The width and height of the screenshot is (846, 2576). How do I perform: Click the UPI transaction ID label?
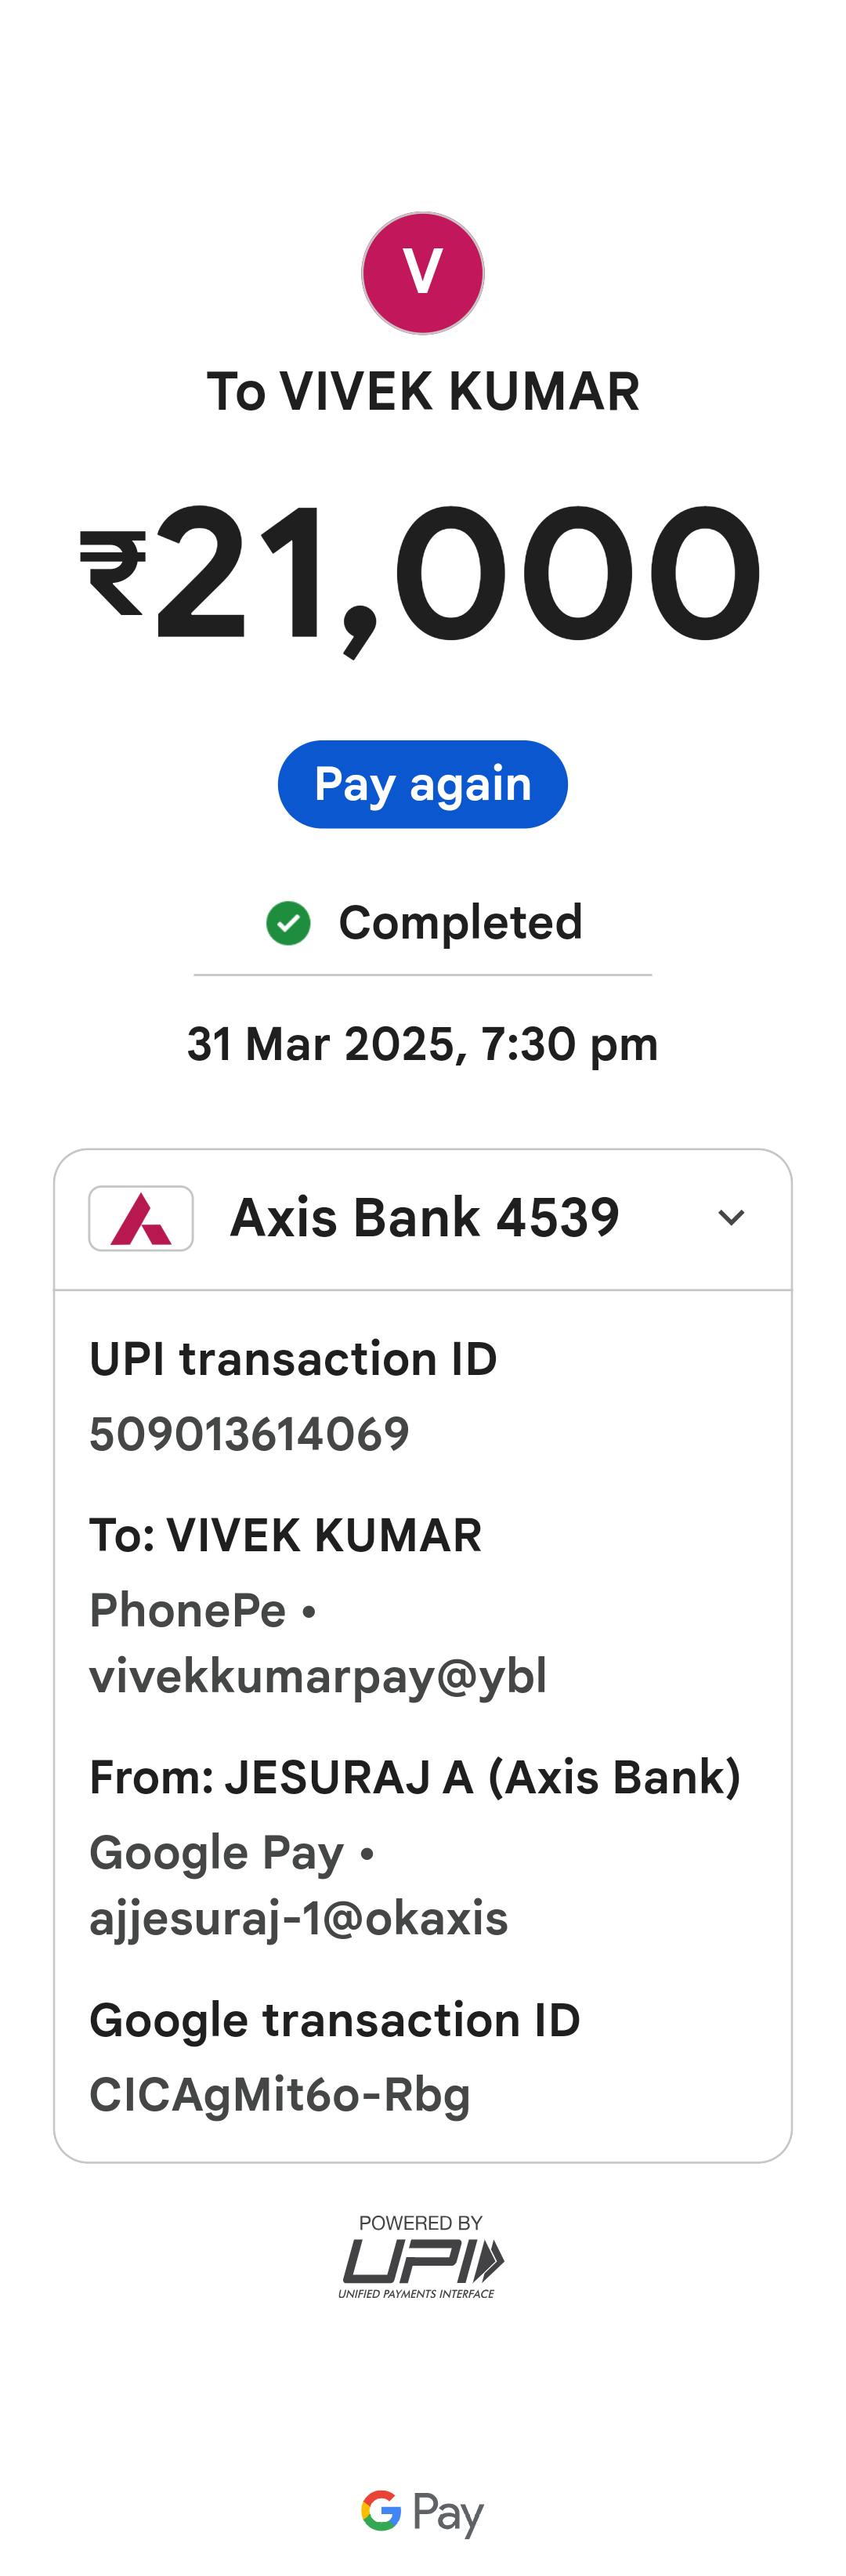click(293, 1359)
